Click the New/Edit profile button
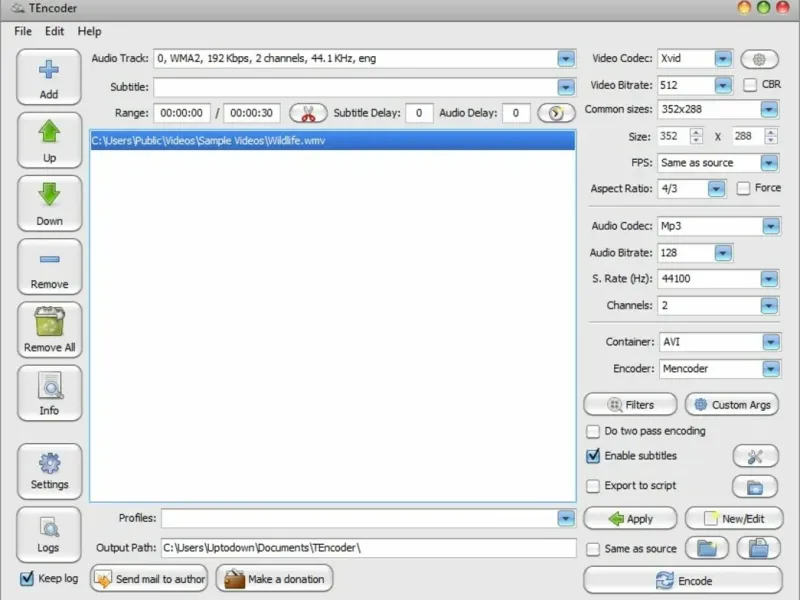The image size is (800, 600). tap(734, 519)
